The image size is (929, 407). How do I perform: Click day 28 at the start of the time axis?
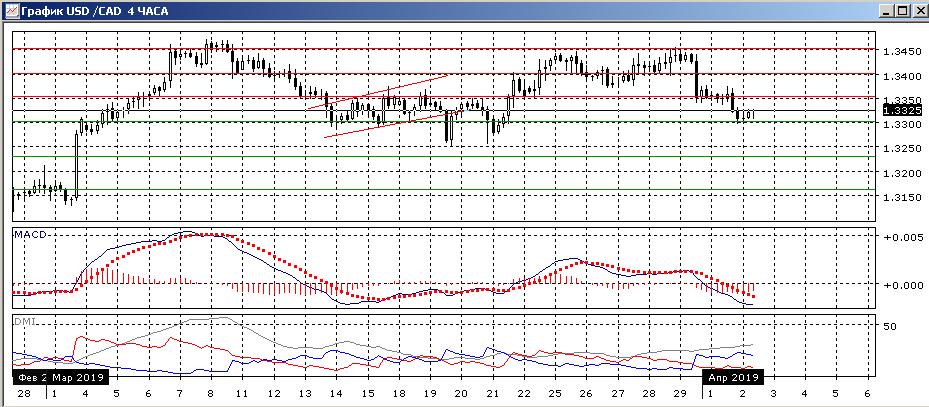23,394
